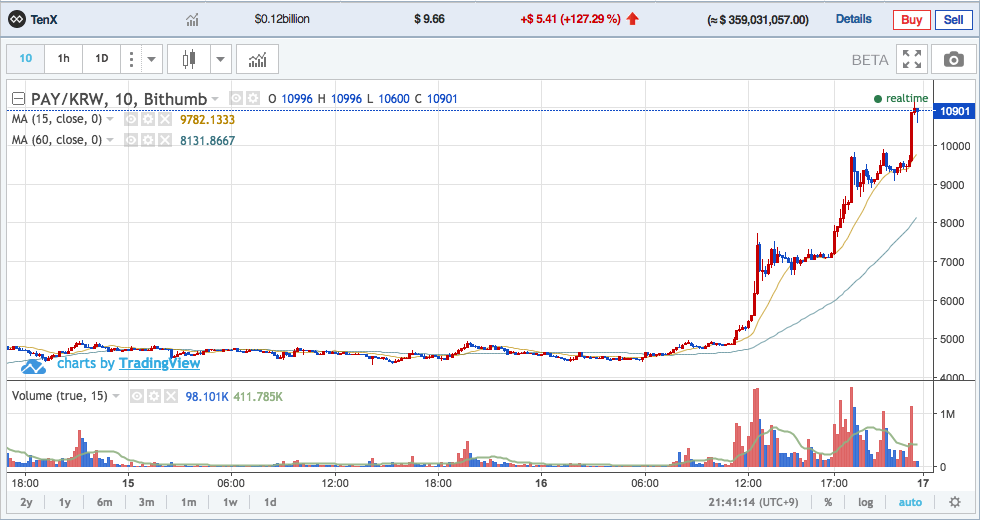
Task: Click the red Buy button
Action: click(912, 19)
